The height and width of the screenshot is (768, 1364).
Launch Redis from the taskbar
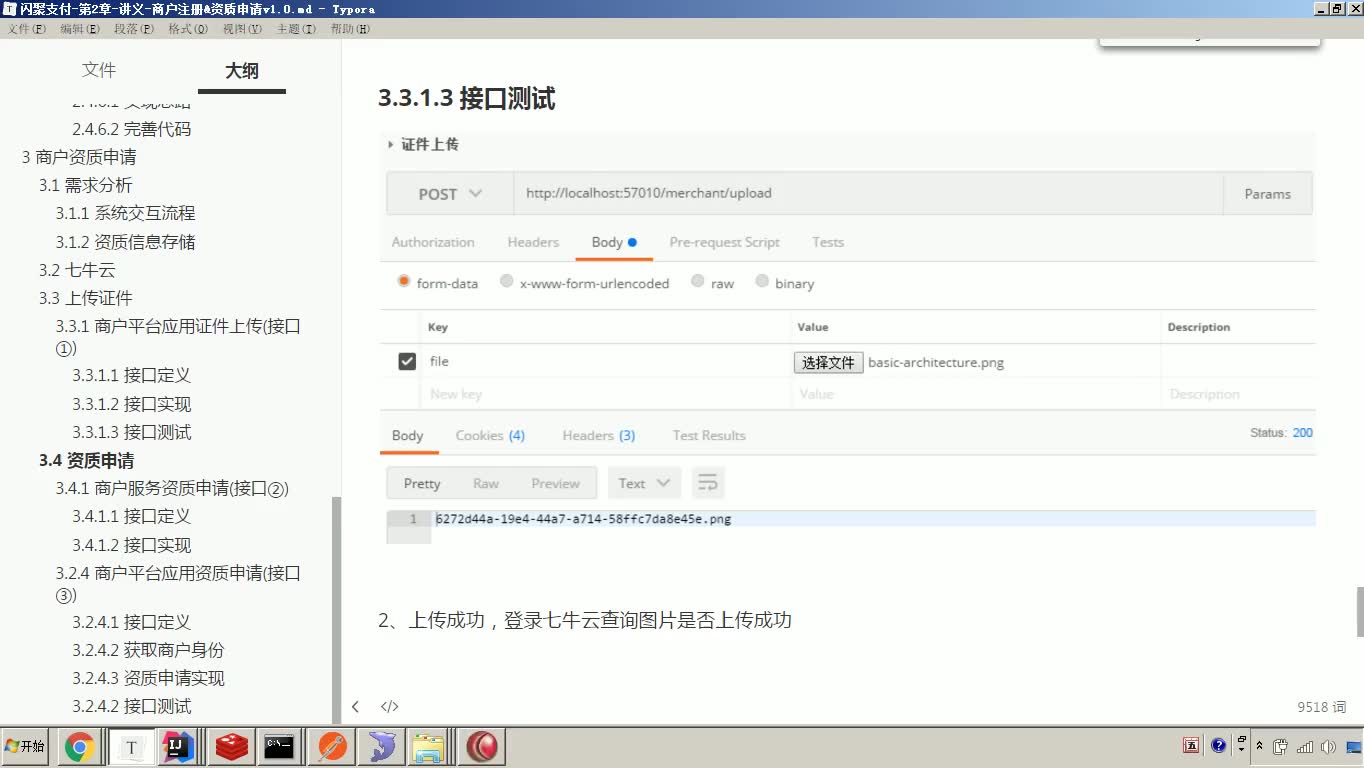tap(231, 746)
